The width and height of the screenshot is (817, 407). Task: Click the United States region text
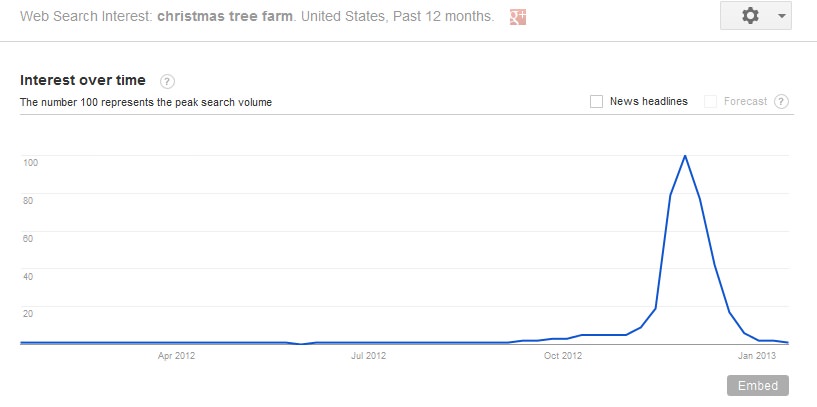pos(343,17)
